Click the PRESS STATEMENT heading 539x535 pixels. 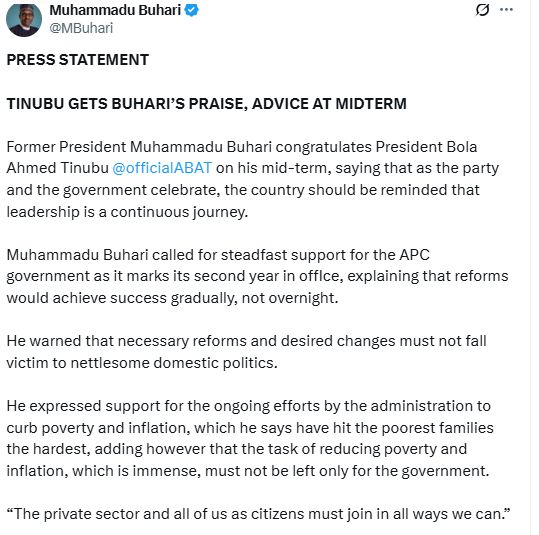(x=78, y=60)
